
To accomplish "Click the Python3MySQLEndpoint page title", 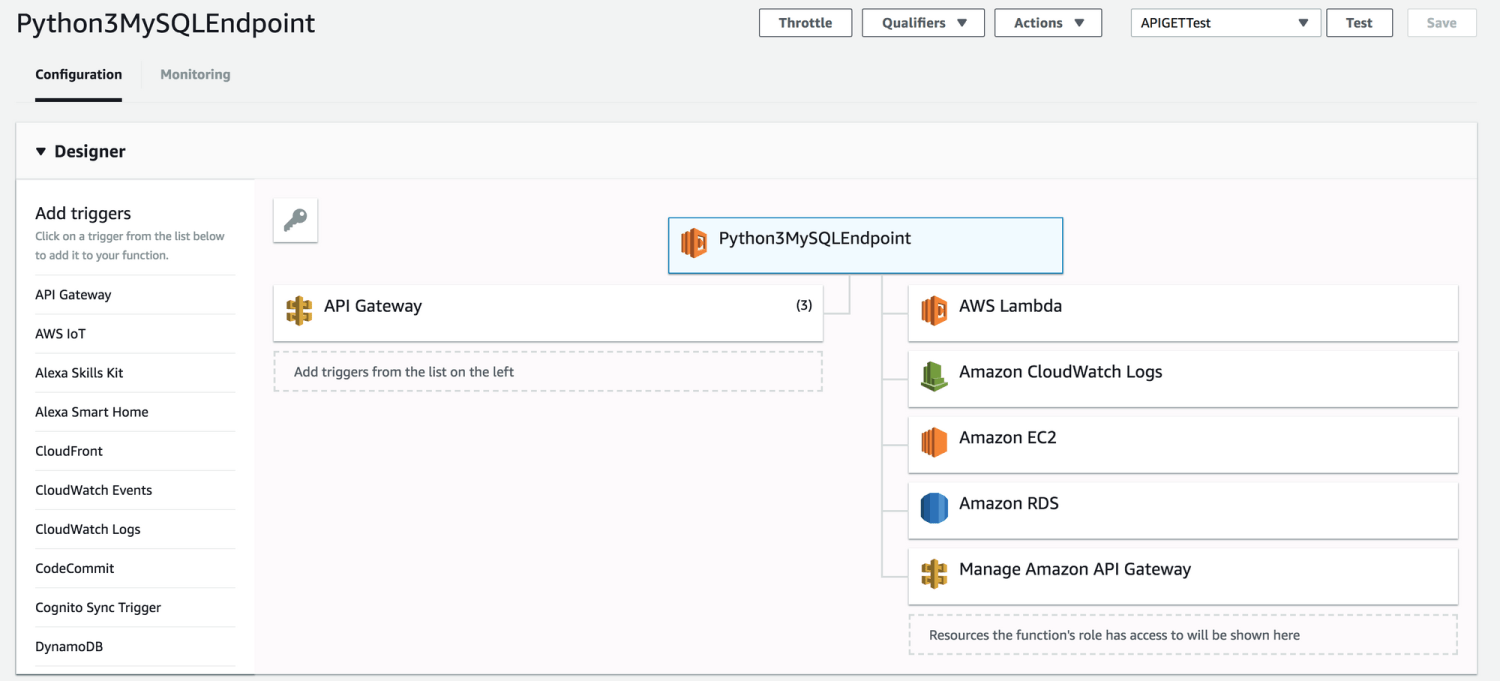I will click(166, 24).
